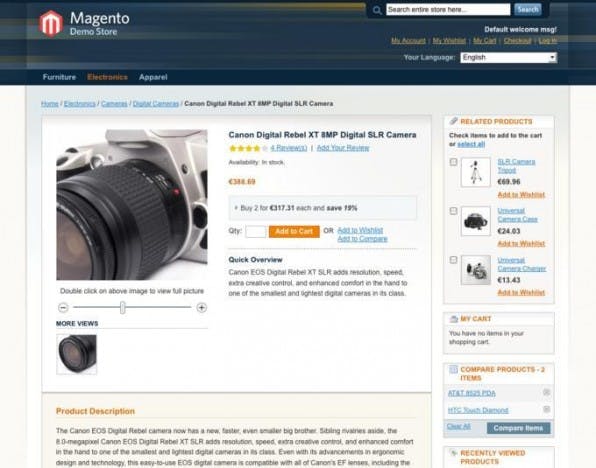Add Universal Camera Charger to Wishlist
The image size is (596, 468).
click(x=521, y=292)
